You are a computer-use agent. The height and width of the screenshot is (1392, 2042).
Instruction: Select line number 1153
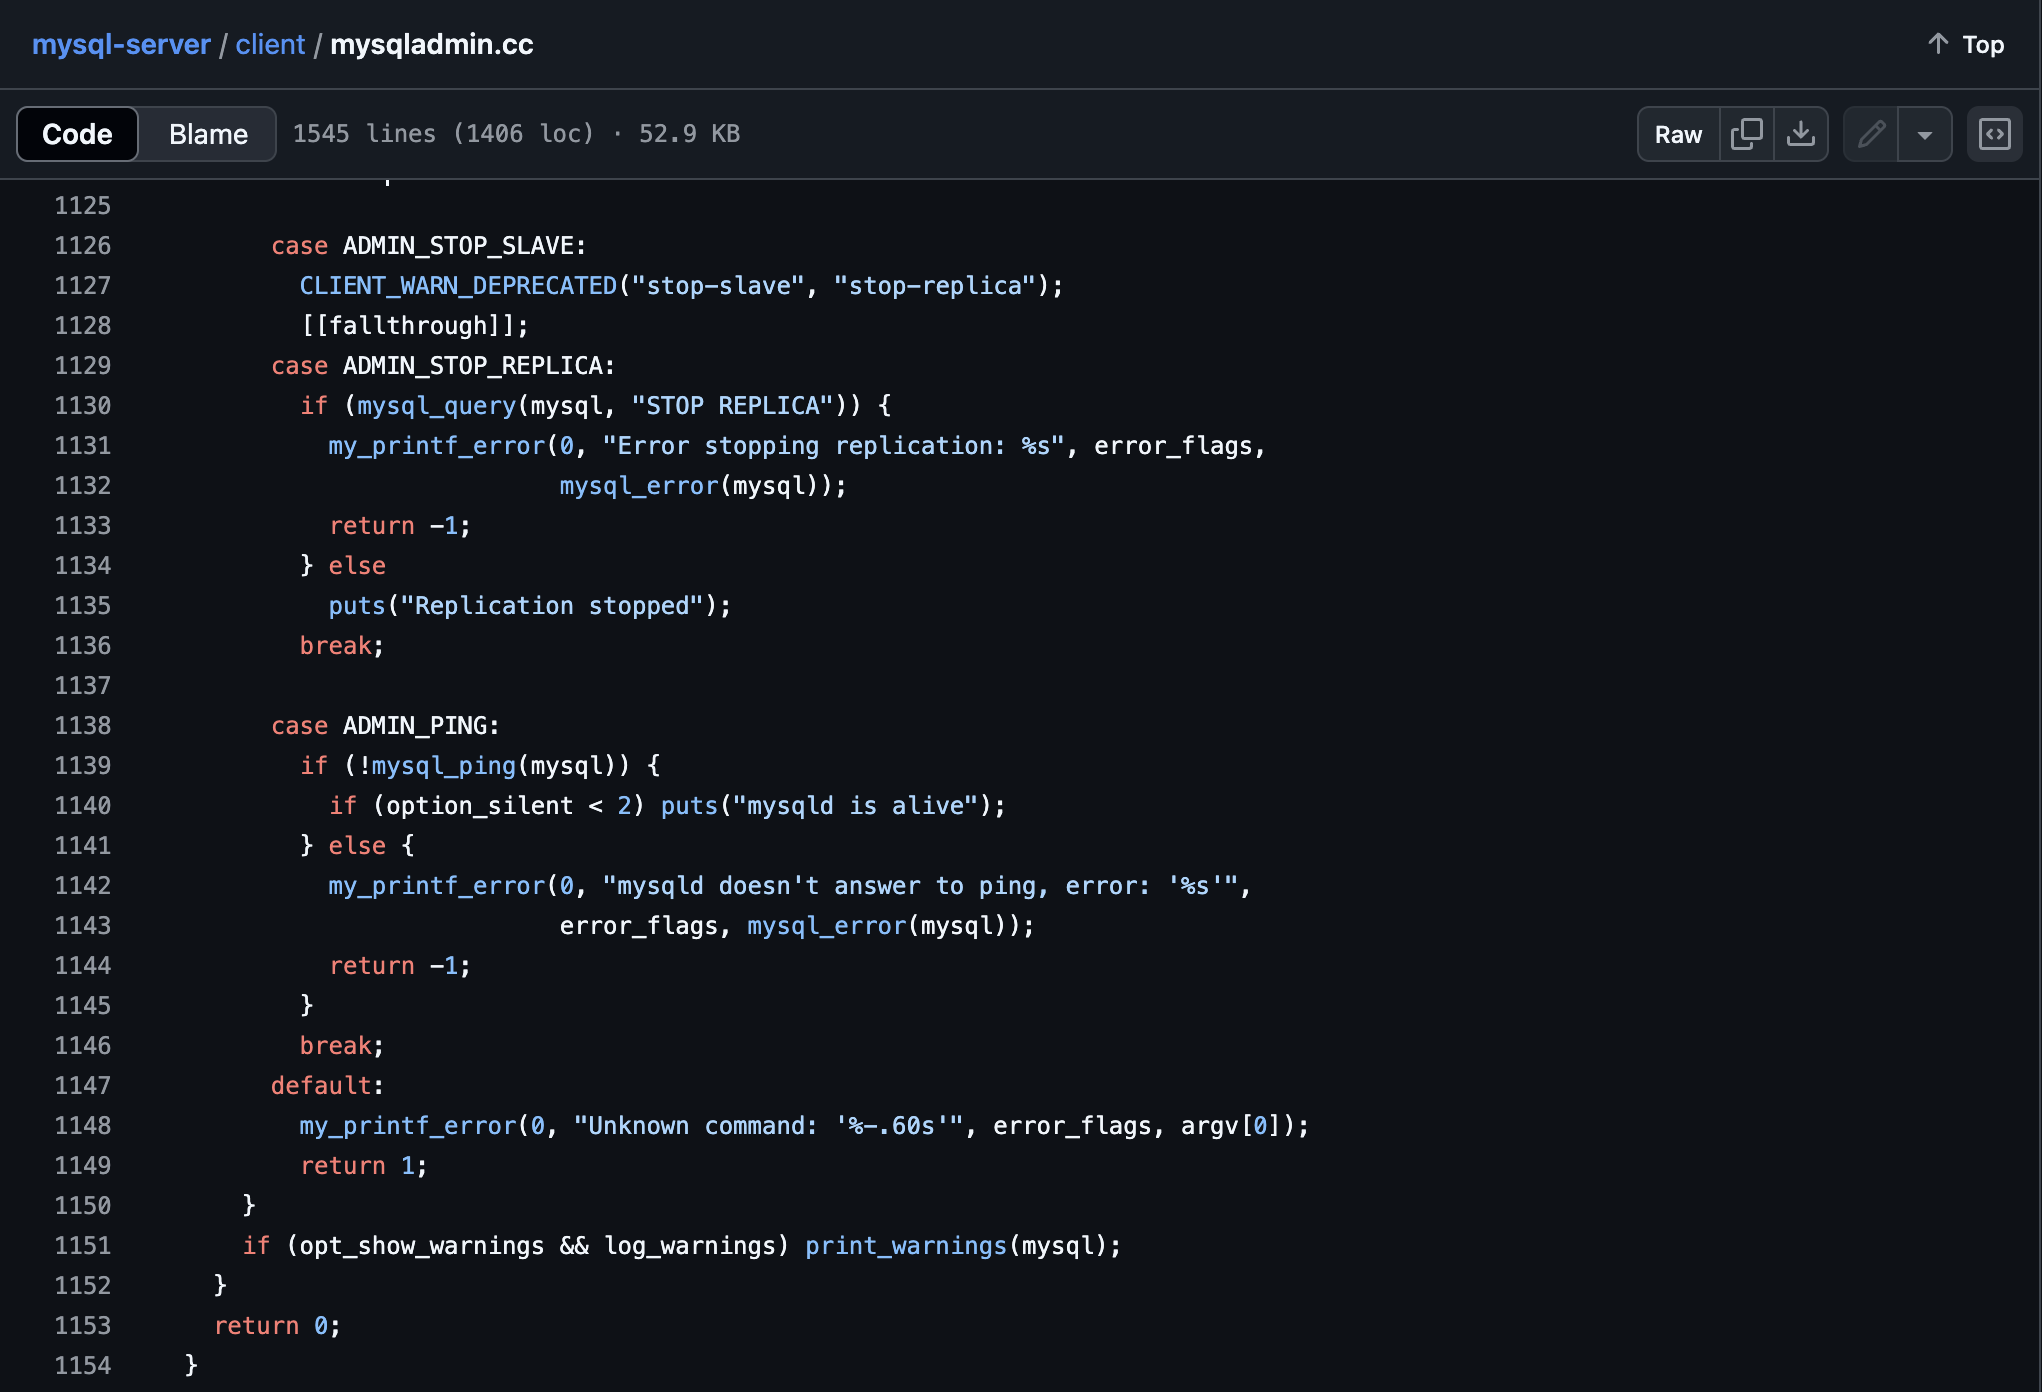click(82, 1326)
